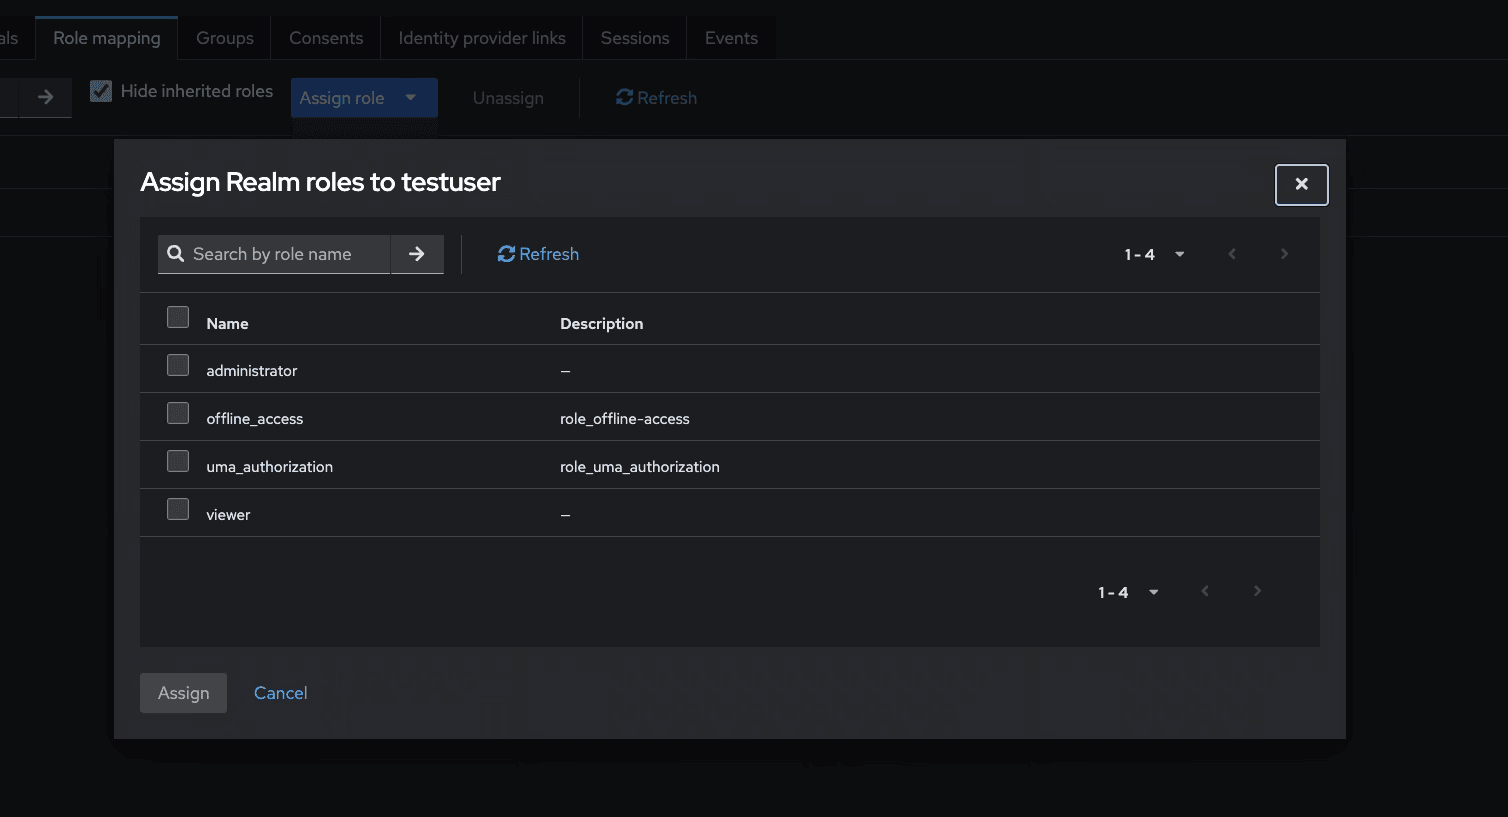The image size is (1508, 817).
Task: Click the uma_authorization role name
Action: (x=270, y=467)
